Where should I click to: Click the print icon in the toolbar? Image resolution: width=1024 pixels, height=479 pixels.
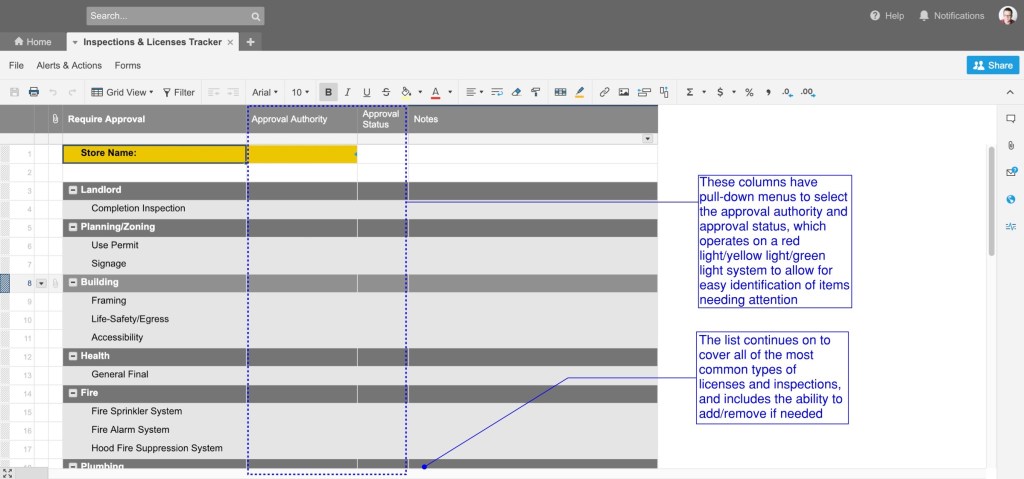33,92
